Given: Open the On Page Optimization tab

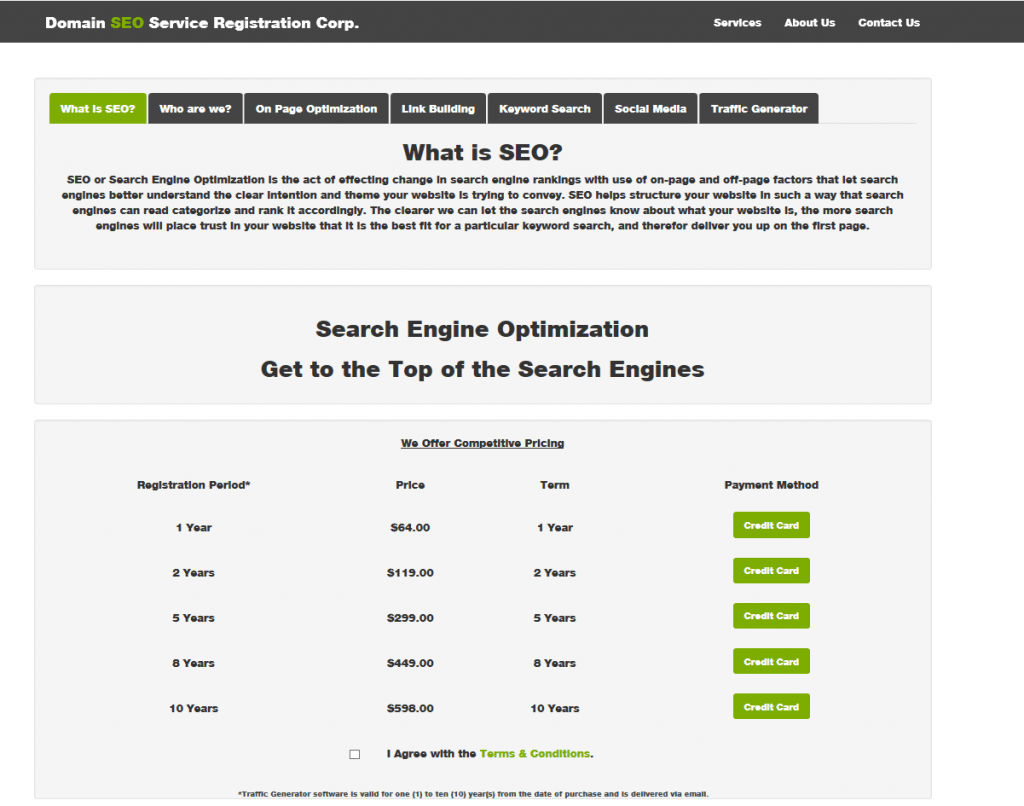Looking at the screenshot, I should [x=316, y=108].
